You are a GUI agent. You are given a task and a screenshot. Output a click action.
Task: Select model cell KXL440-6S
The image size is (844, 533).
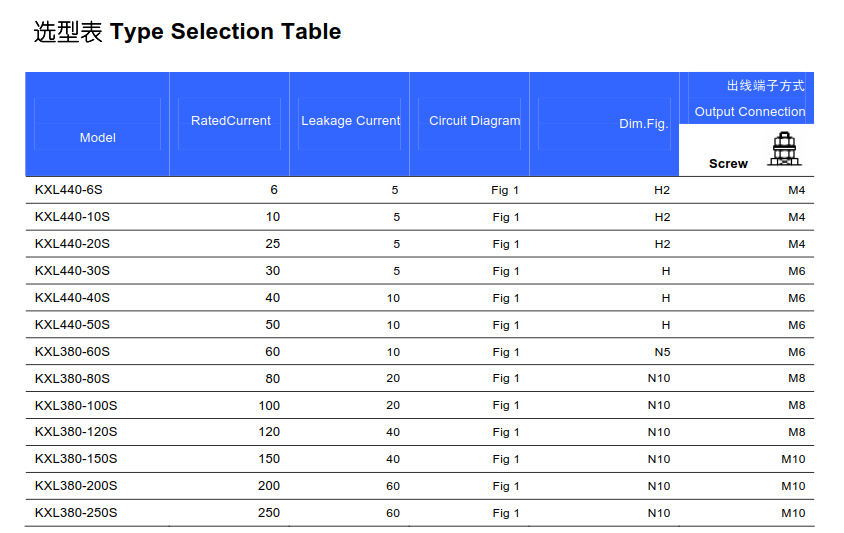click(68, 190)
